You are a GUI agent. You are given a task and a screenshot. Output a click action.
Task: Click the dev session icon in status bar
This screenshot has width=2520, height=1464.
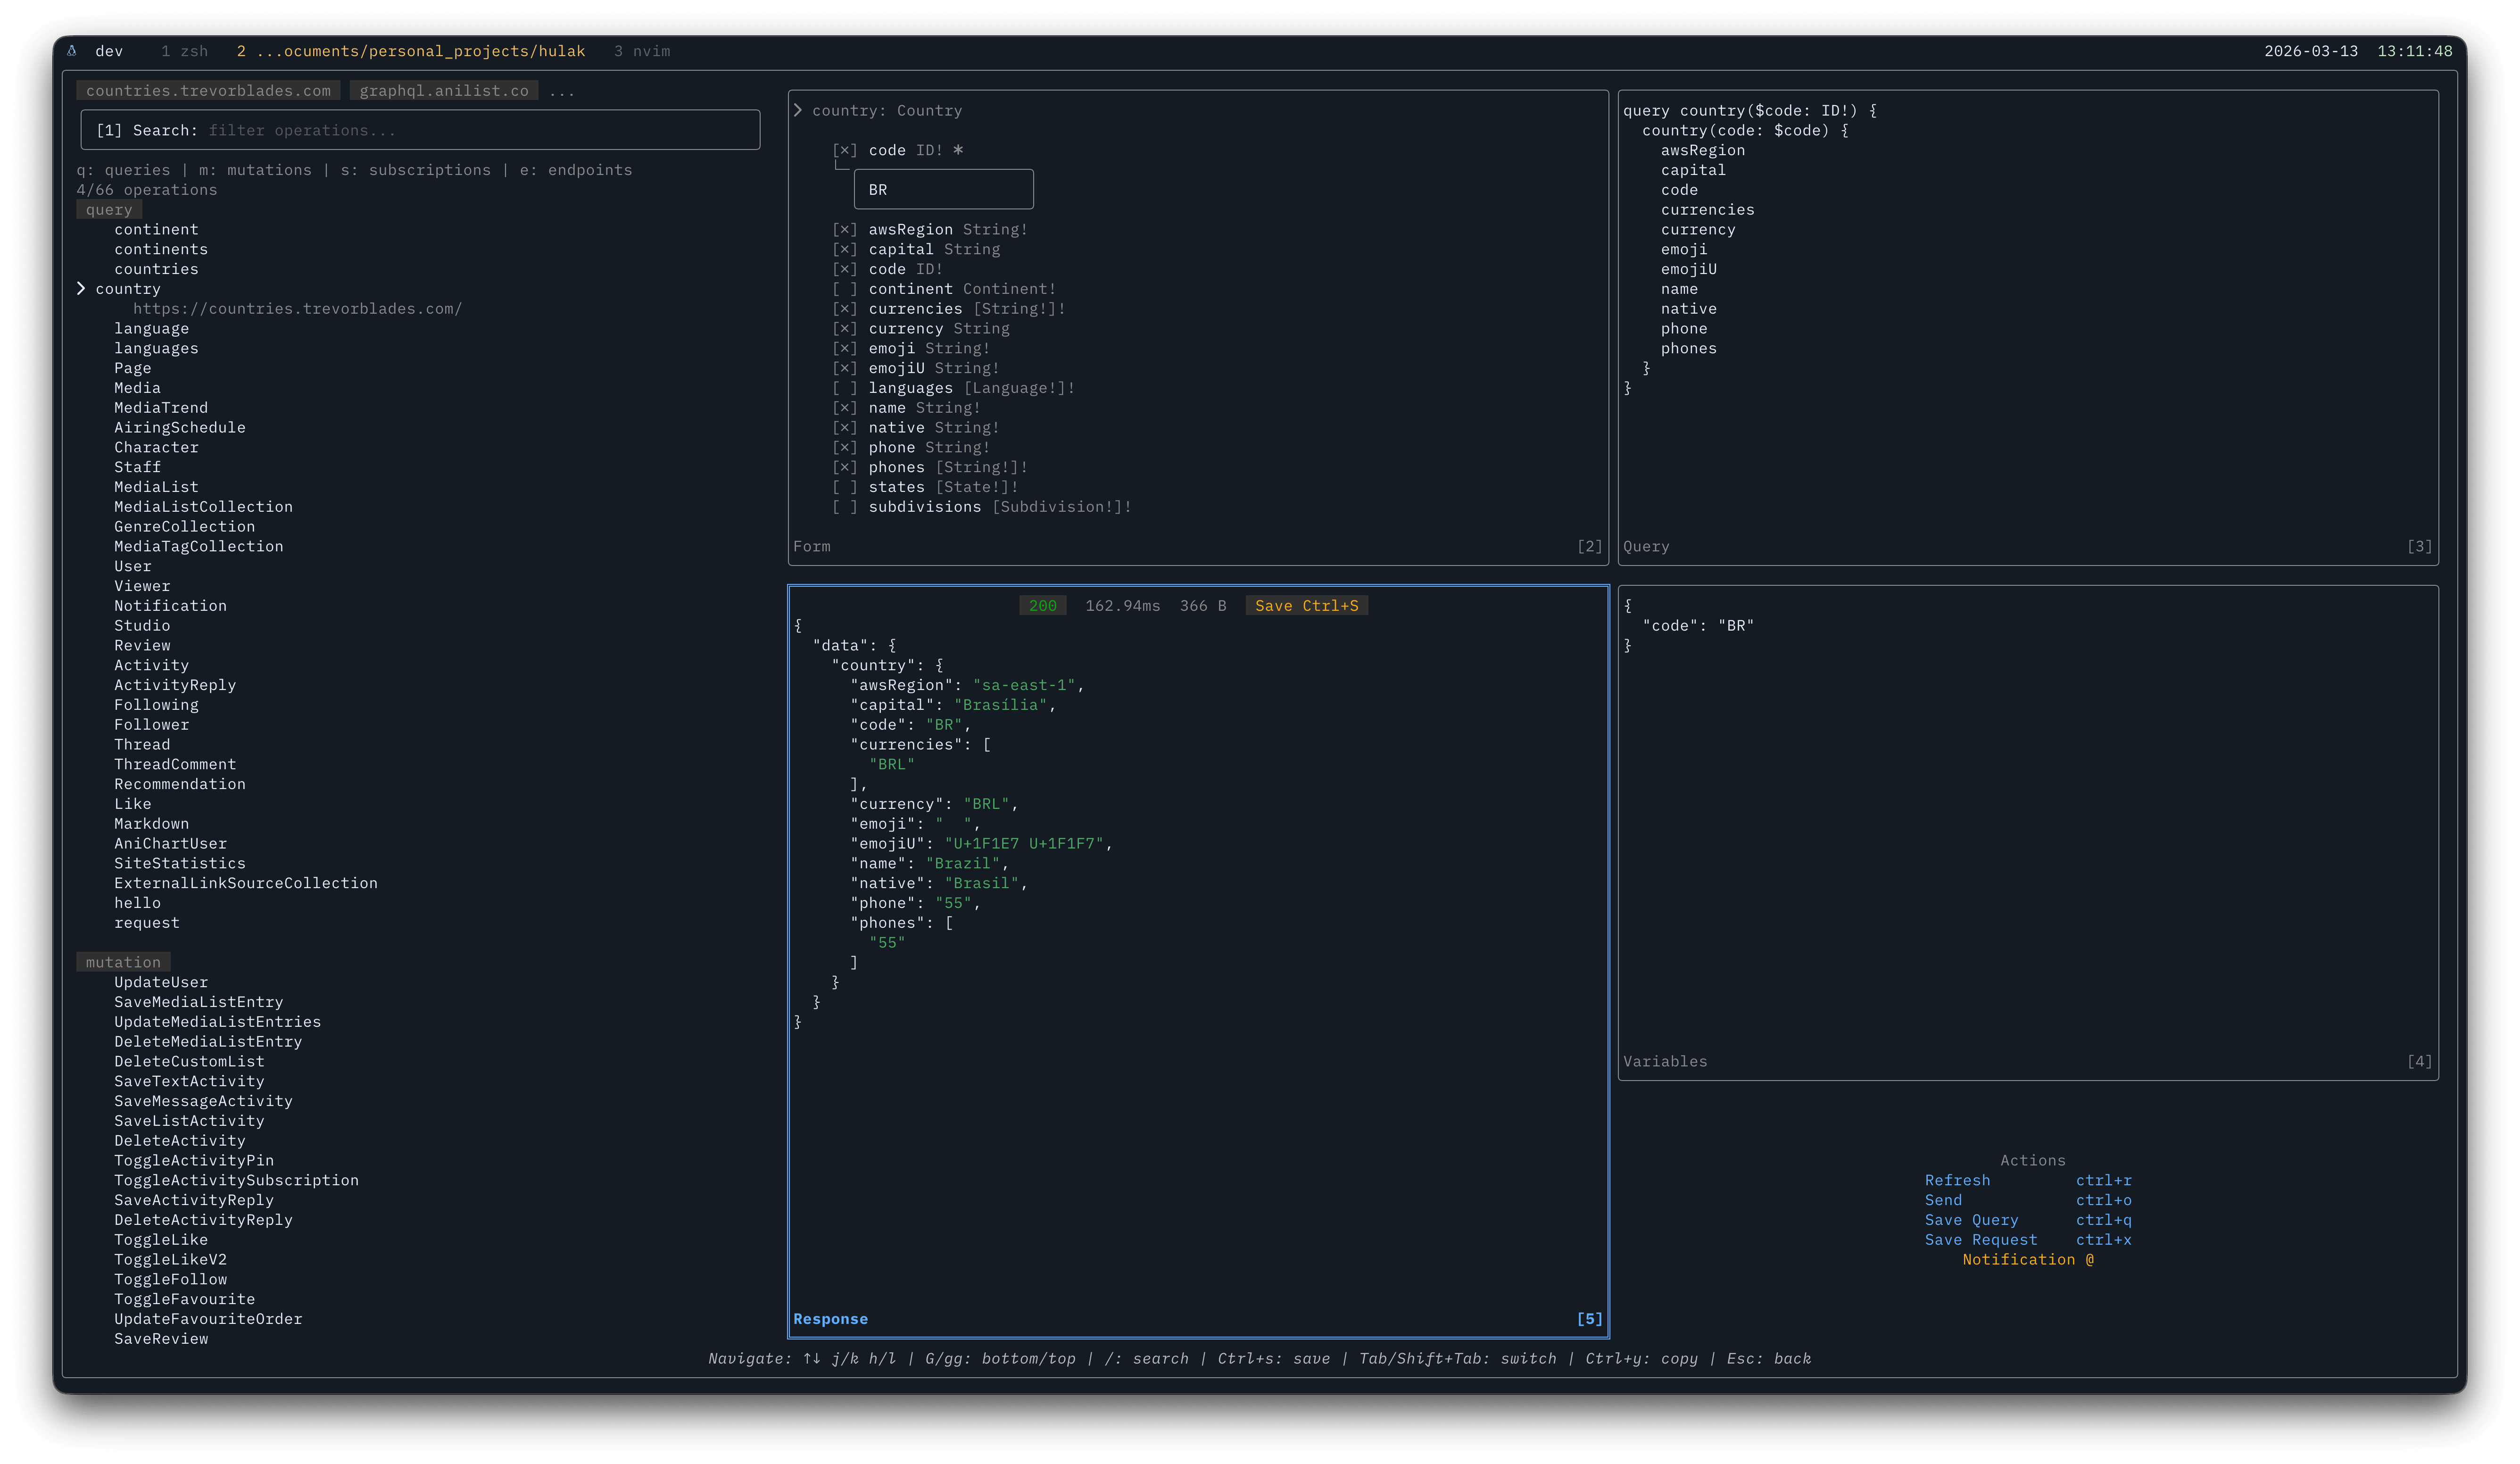click(x=72, y=51)
